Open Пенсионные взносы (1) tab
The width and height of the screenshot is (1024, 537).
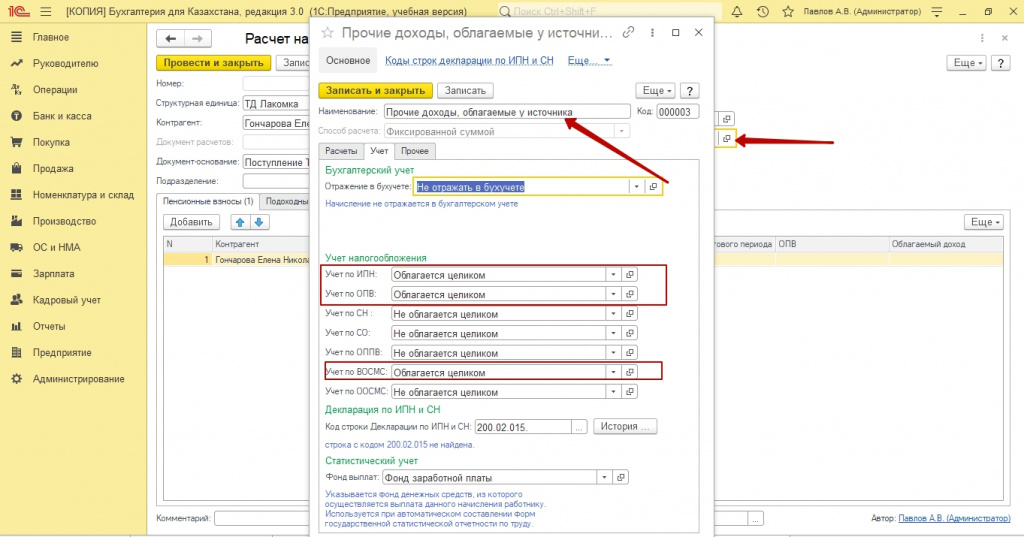click(x=208, y=201)
